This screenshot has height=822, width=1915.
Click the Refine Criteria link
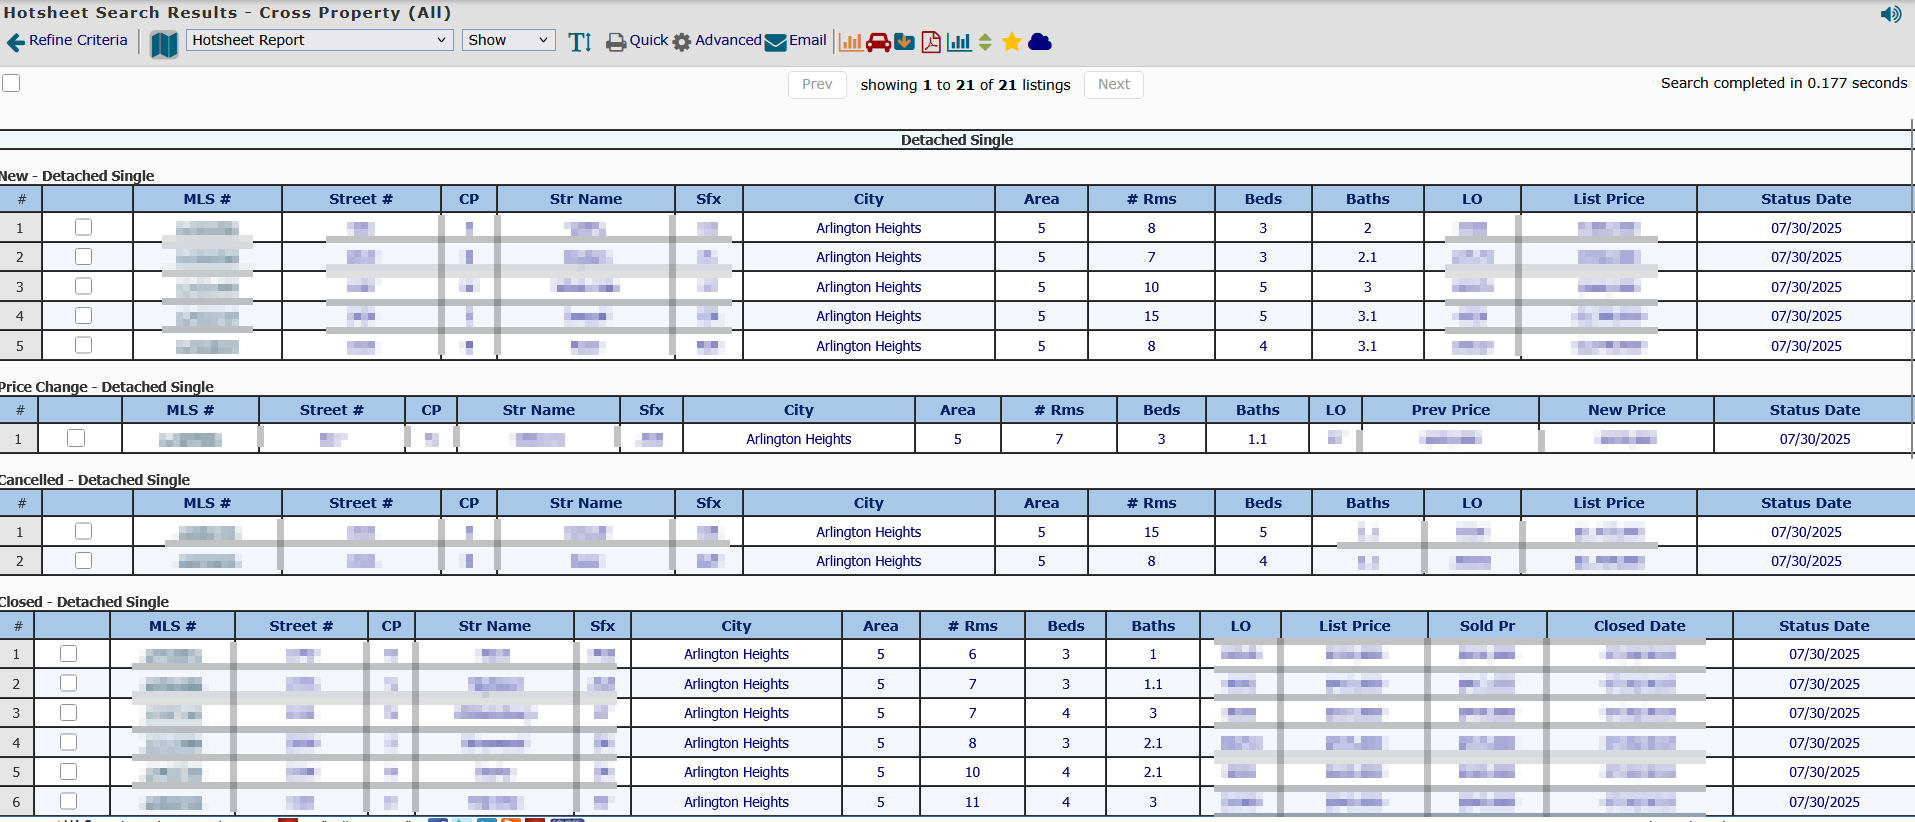click(78, 40)
